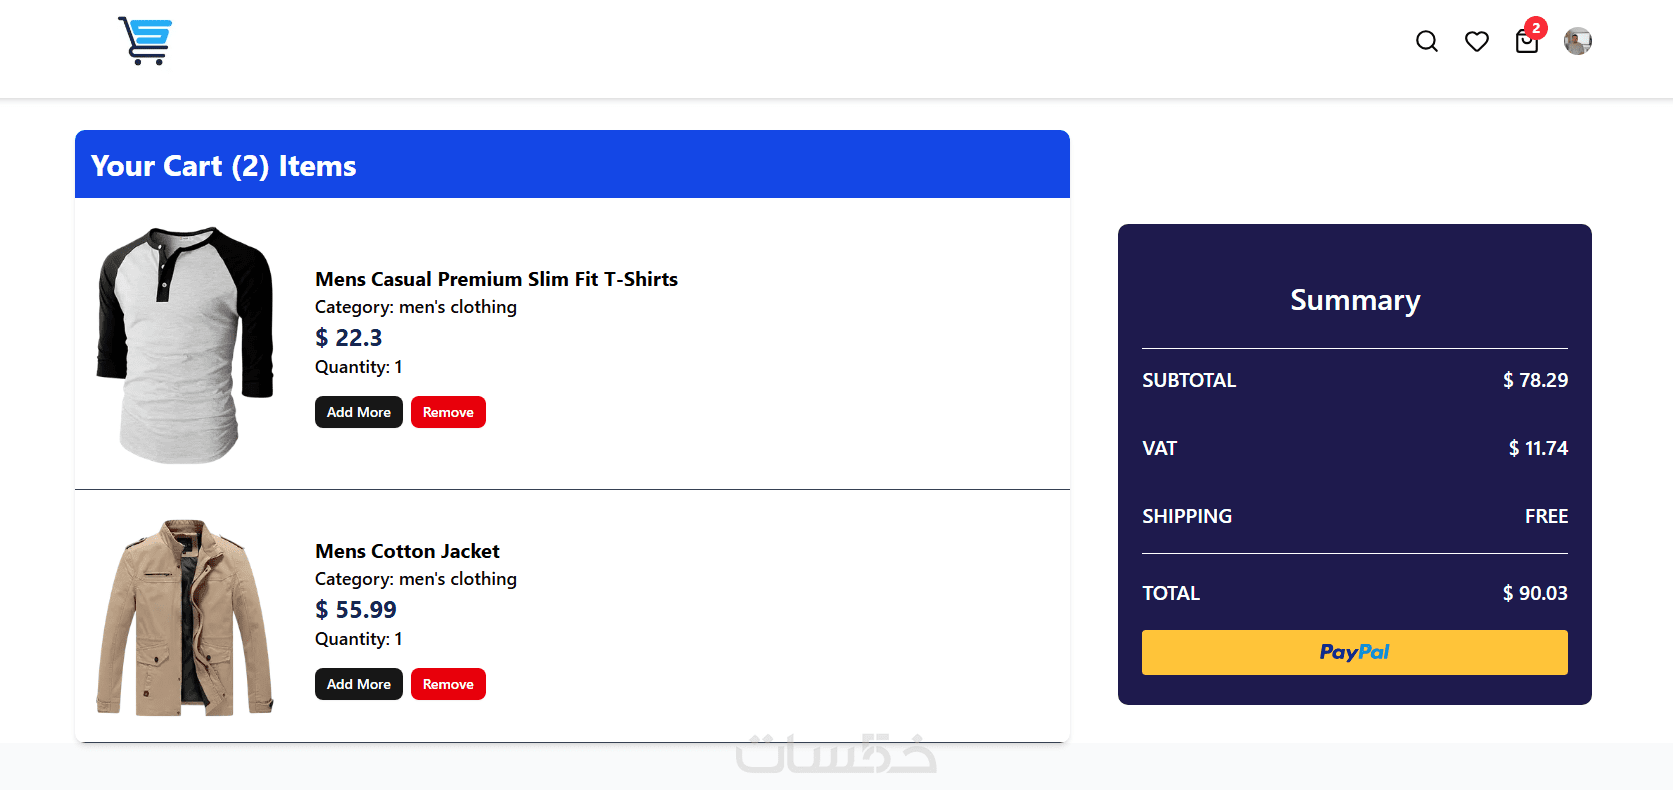Click the $ 90.03 total amount
The width and height of the screenshot is (1673, 790).
(1535, 593)
